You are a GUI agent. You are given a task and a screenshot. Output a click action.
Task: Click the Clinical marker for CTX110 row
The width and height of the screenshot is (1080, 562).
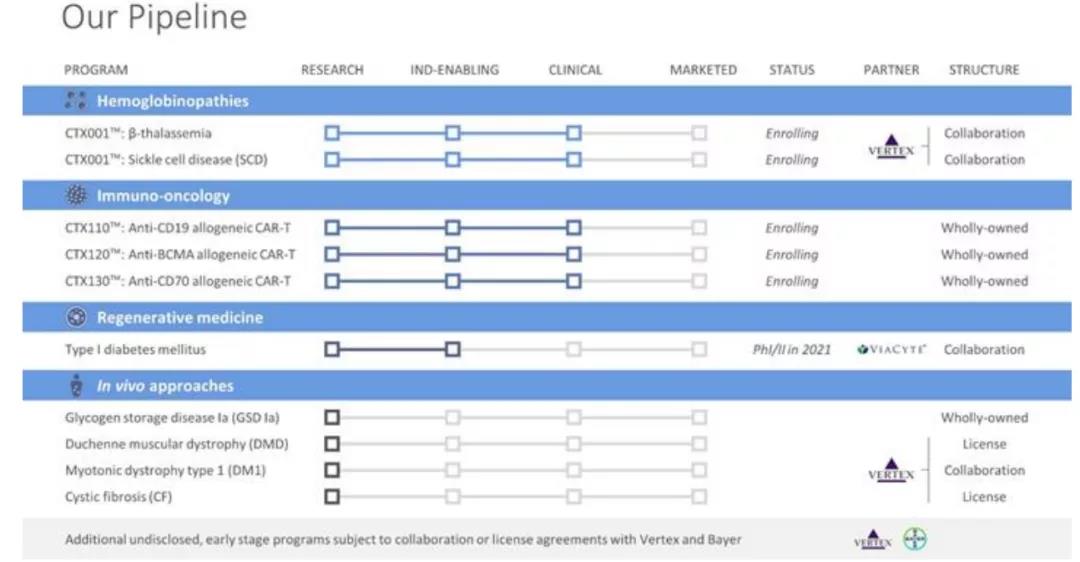point(573,228)
